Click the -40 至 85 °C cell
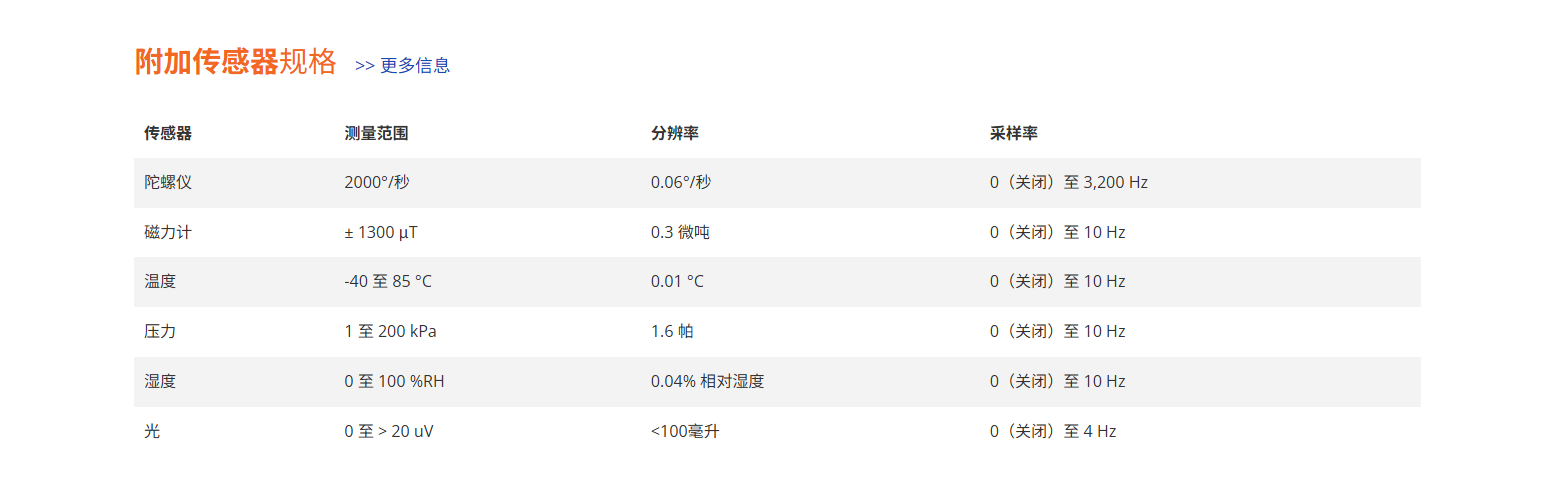This screenshot has height=487, width=1552. [388, 282]
